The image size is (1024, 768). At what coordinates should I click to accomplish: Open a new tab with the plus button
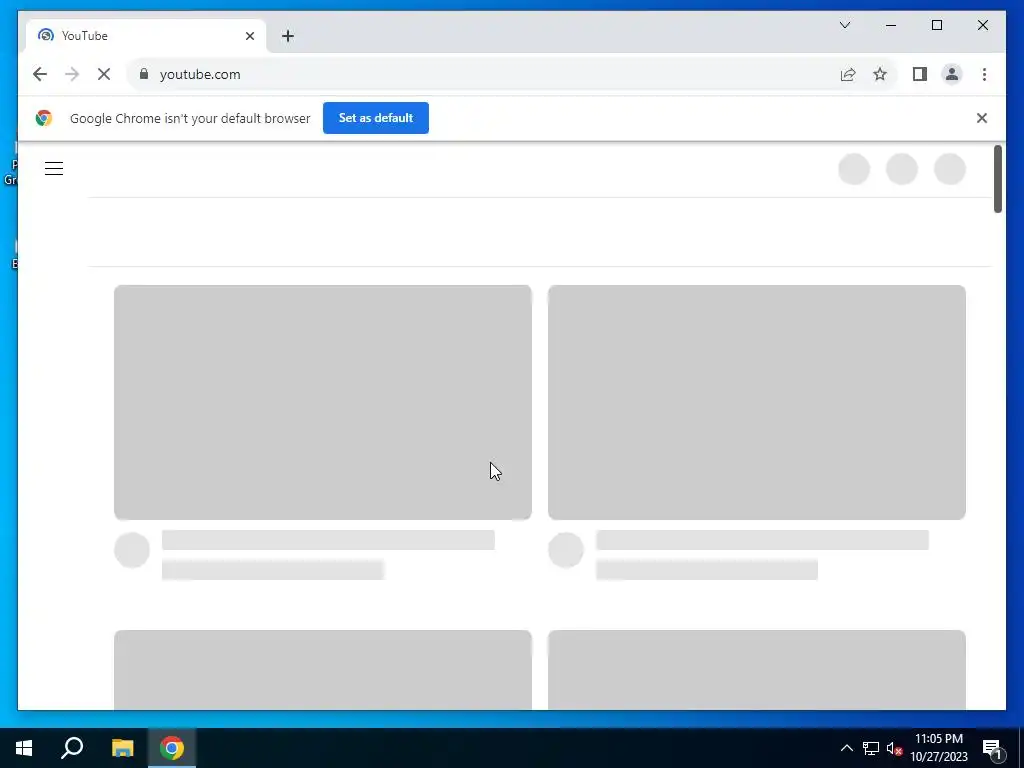pos(288,36)
